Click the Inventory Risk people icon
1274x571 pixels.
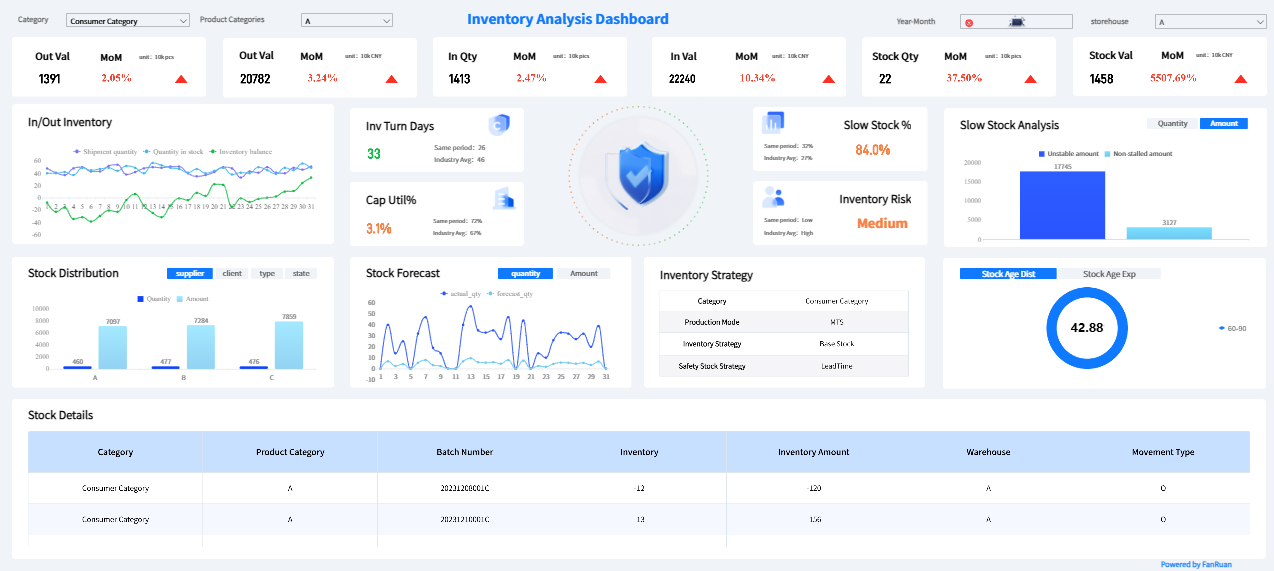pyautogui.click(x=773, y=196)
